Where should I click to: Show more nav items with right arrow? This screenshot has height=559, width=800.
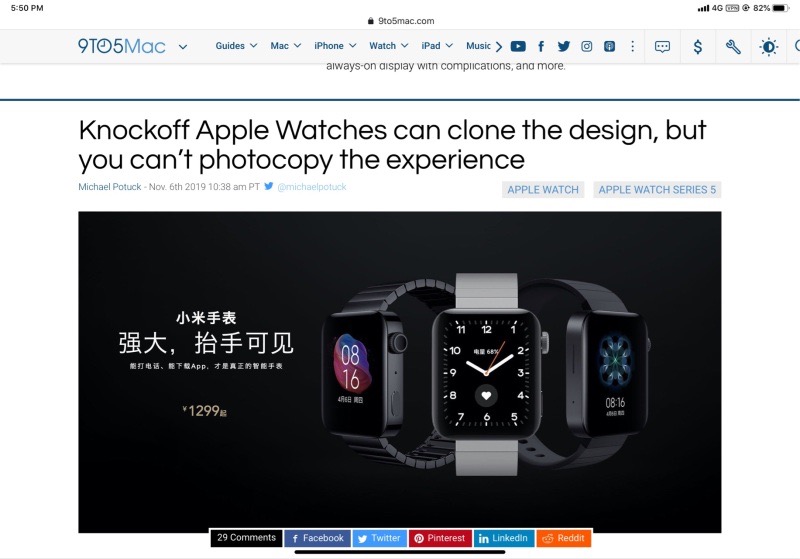[499, 46]
